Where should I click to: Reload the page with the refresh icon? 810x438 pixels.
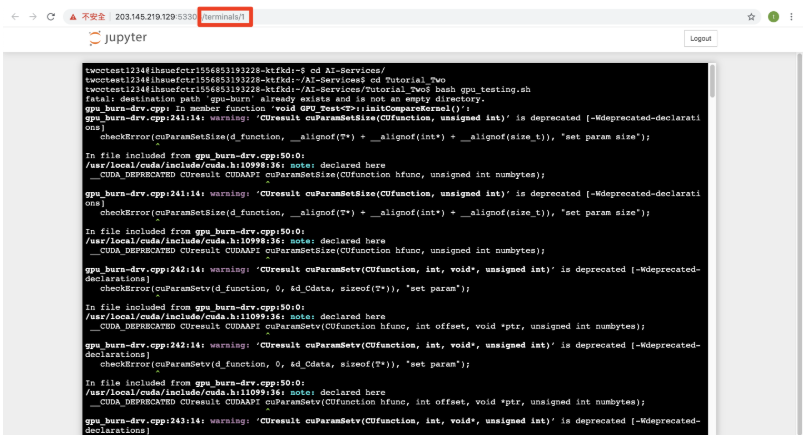pos(51,17)
